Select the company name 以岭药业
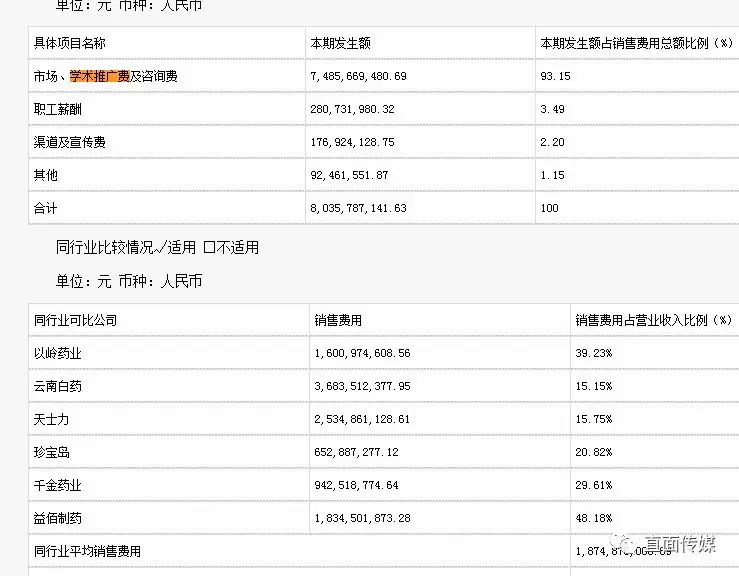 click(x=57, y=354)
